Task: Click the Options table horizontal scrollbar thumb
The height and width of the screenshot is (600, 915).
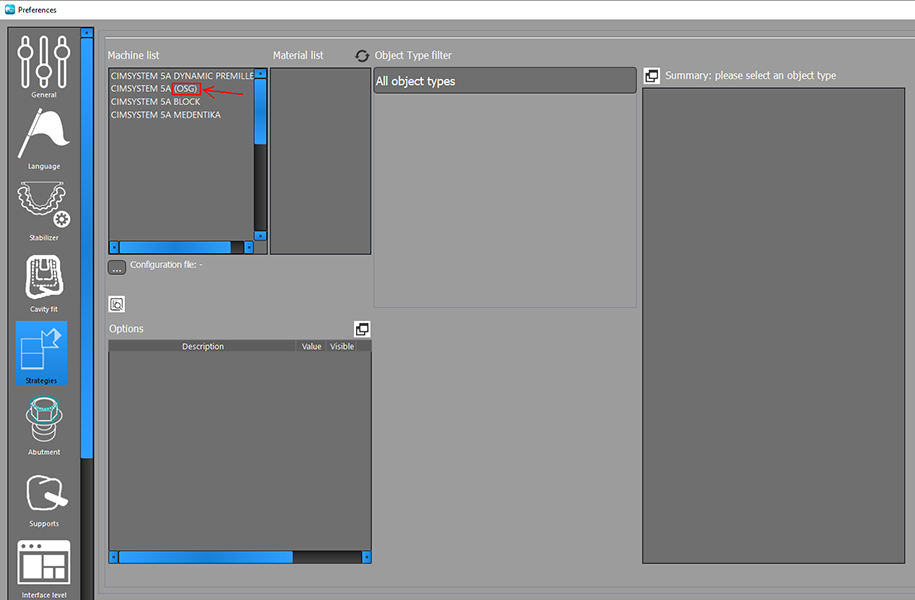Action: click(205, 557)
